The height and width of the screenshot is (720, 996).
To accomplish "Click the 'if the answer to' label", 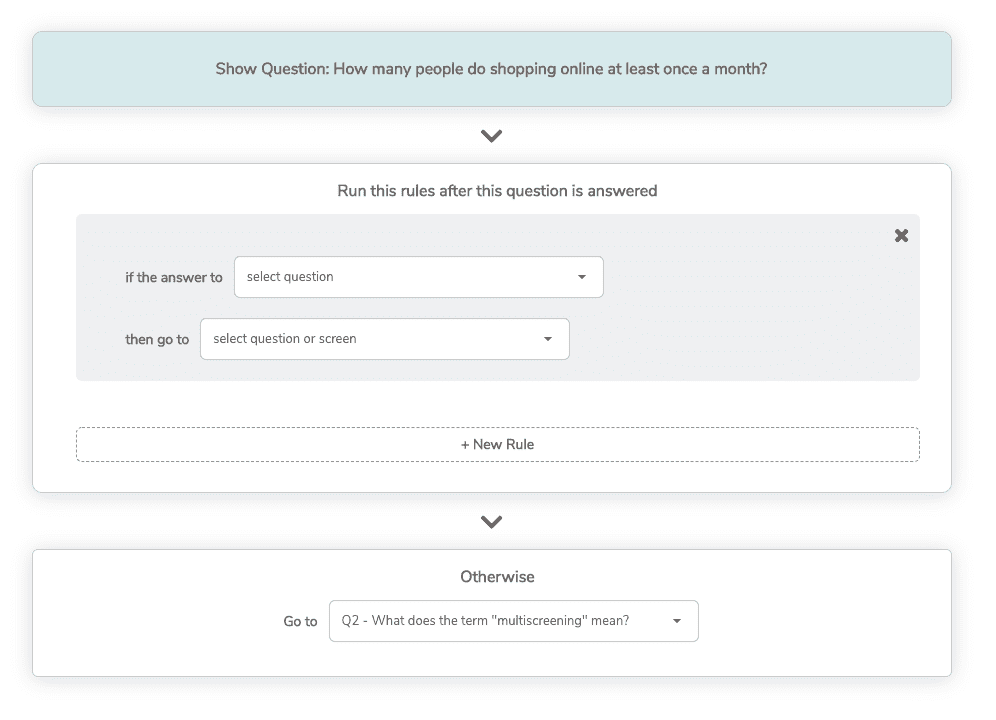I will pyautogui.click(x=173, y=277).
